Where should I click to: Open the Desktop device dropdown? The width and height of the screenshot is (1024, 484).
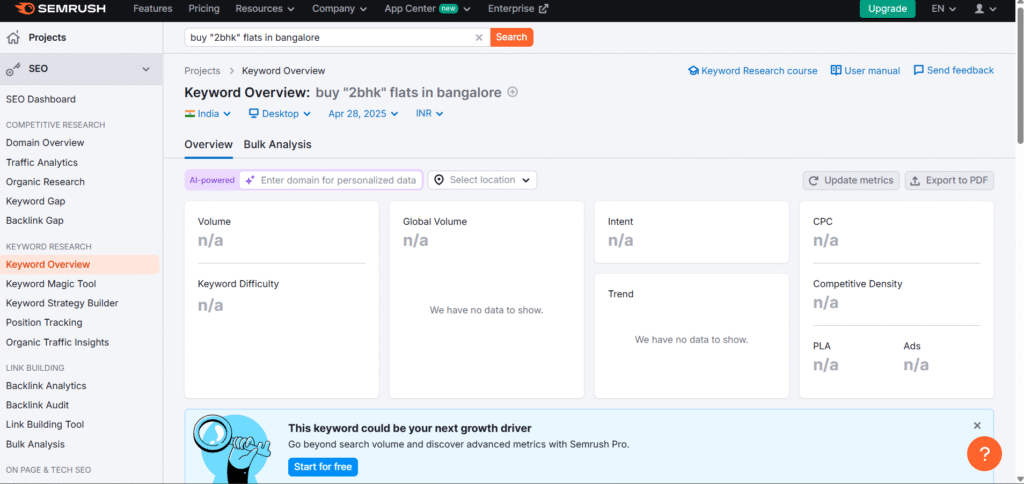click(281, 114)
